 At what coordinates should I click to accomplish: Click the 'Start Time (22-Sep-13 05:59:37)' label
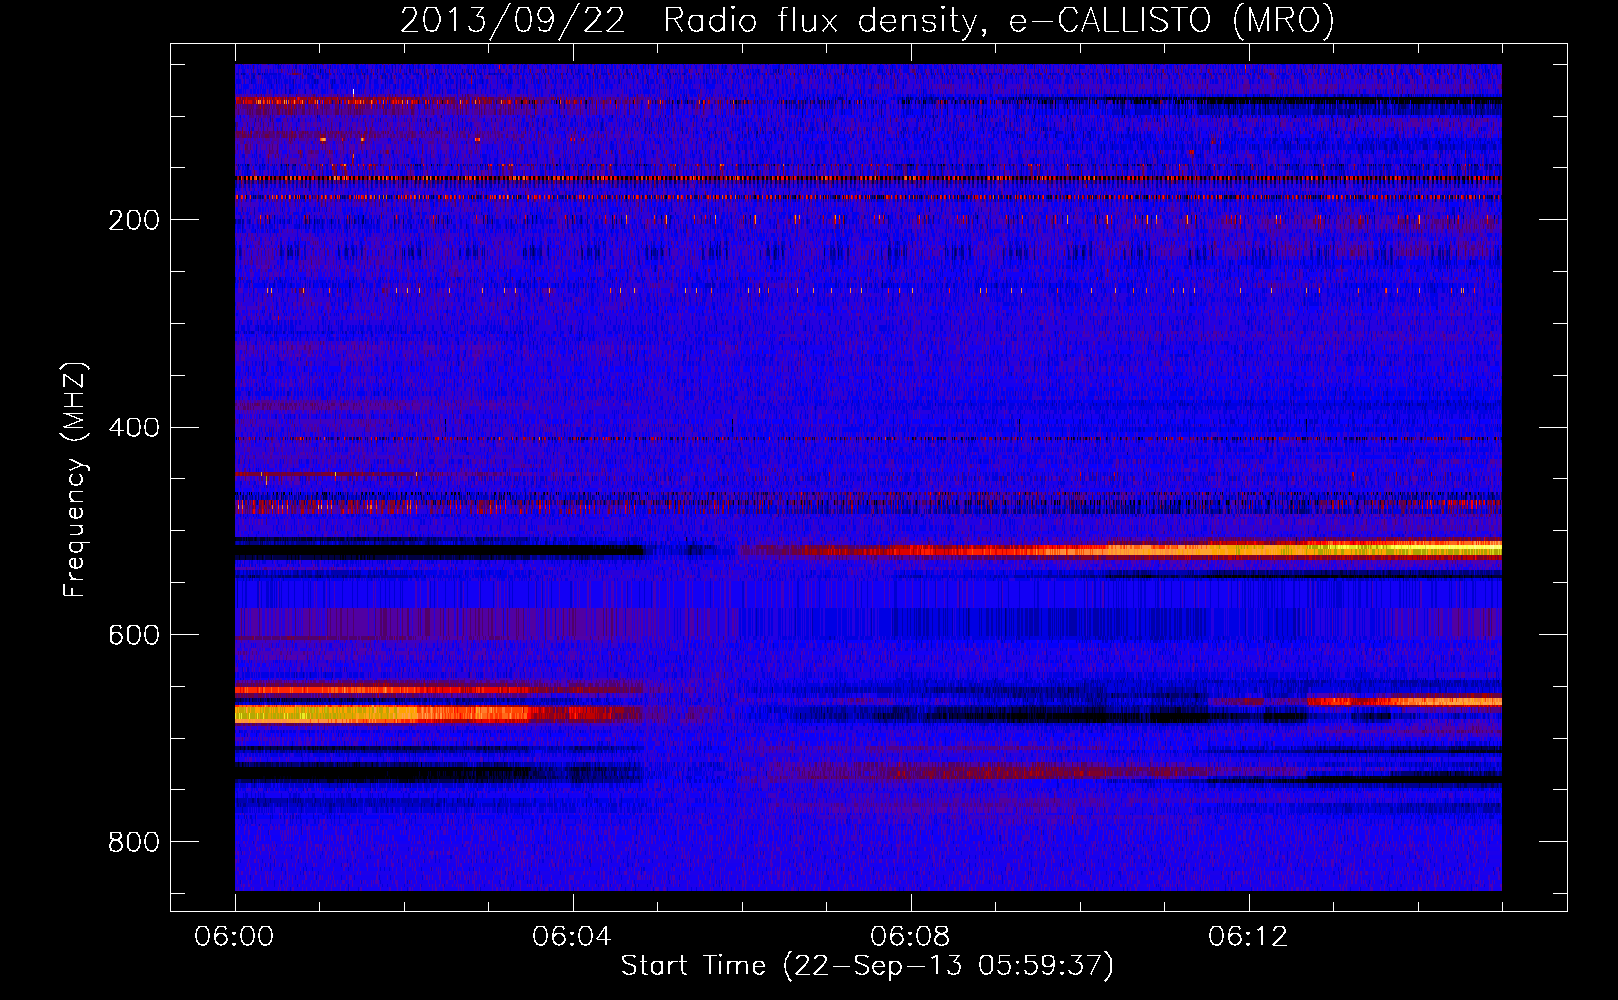pos(867,966)
